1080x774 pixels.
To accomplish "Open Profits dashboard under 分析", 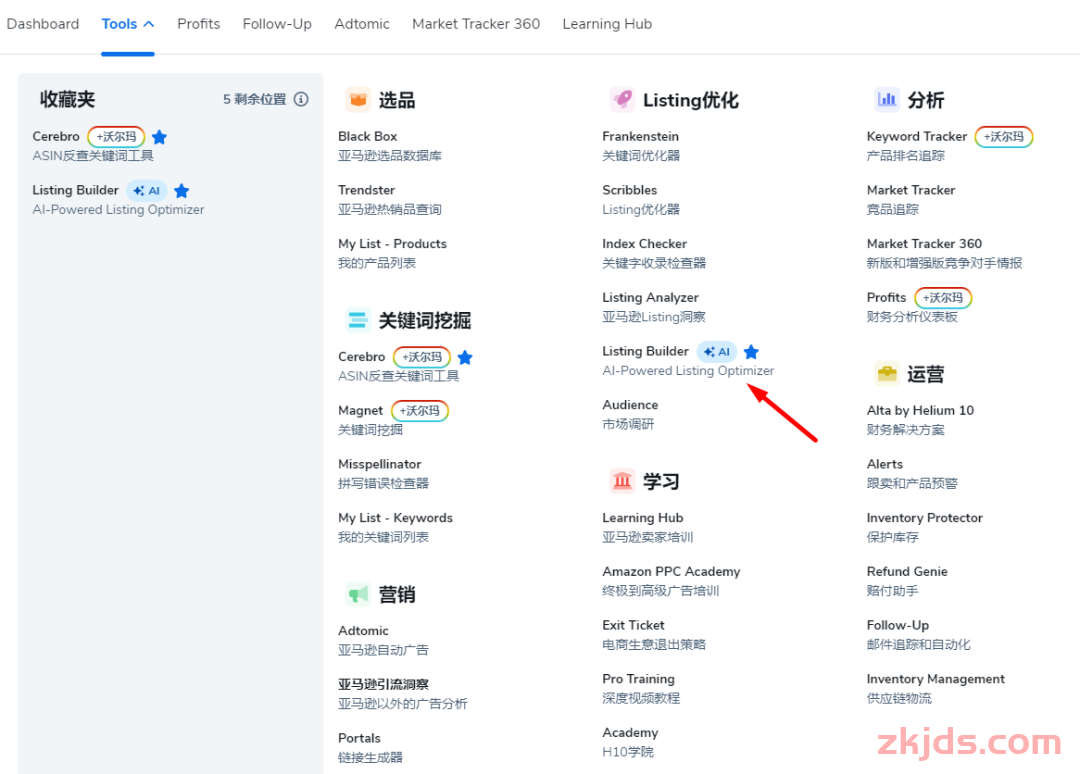I will [886, 297].
